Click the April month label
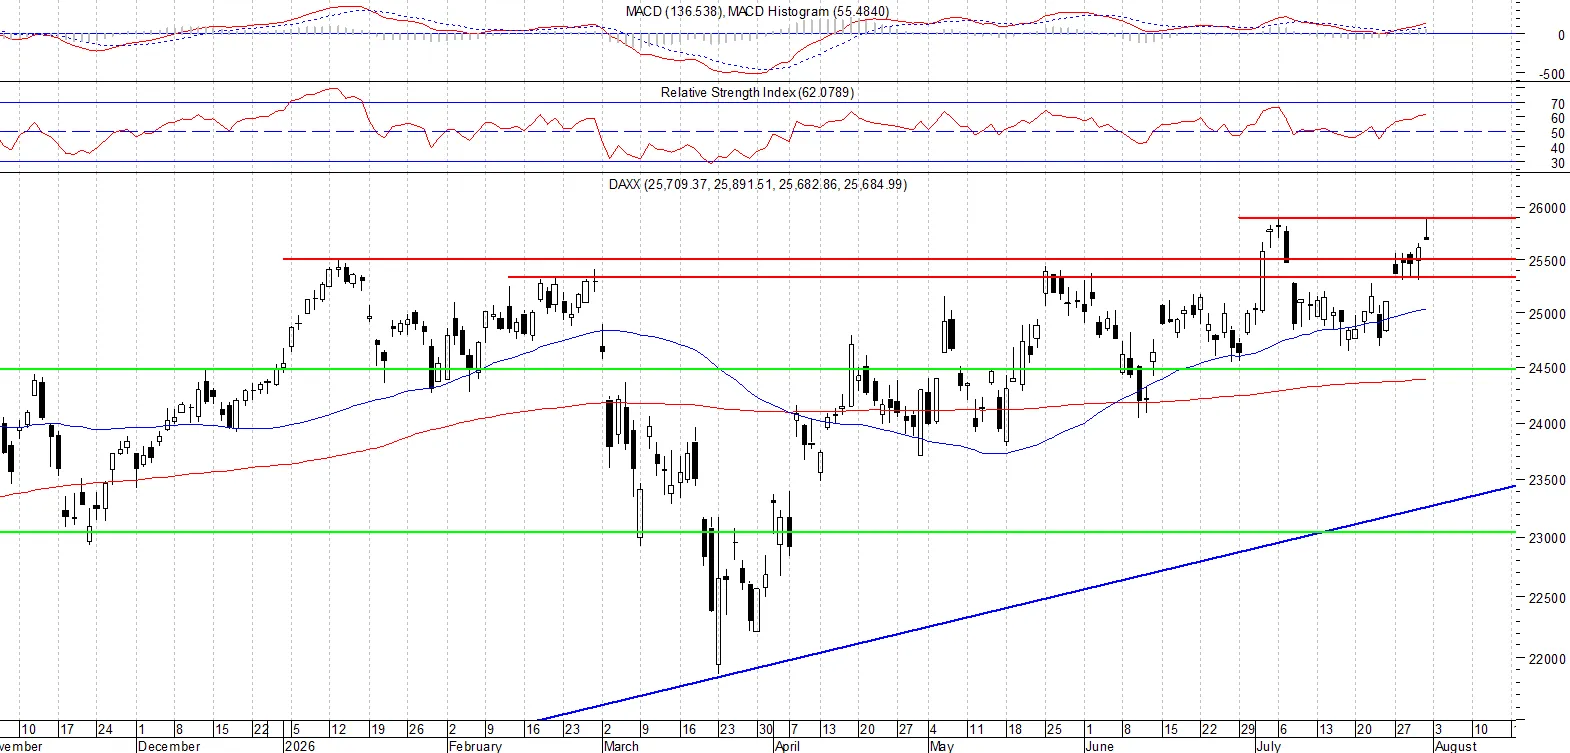Image resolution: width=1570 pixels, height=753 pixels. [x=788, y=746]
